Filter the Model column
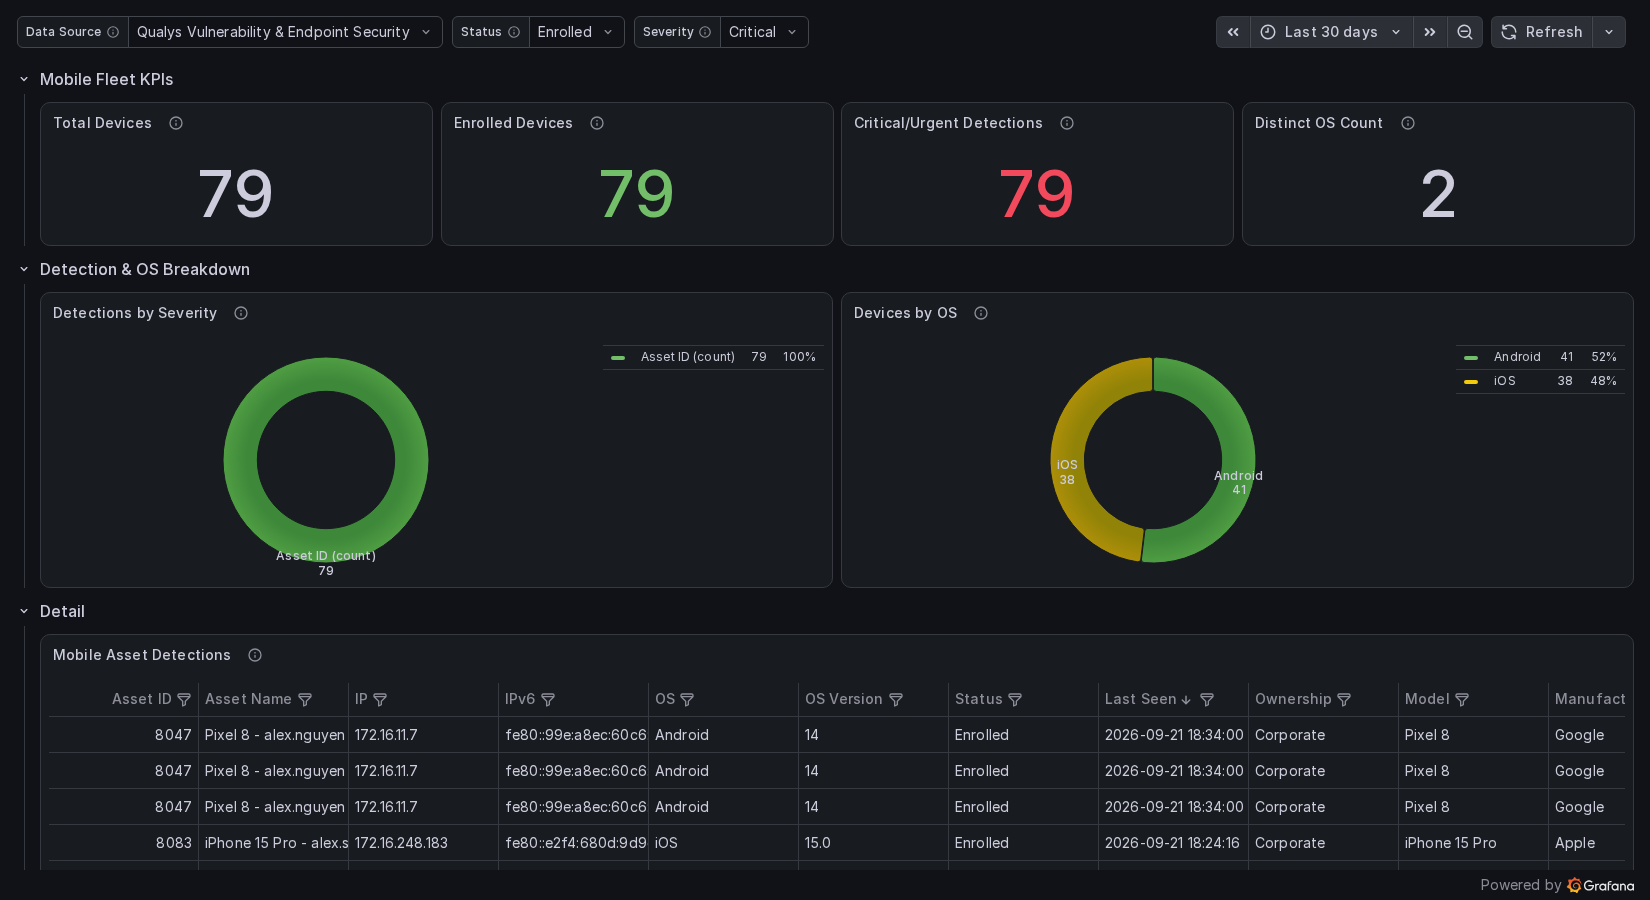Screen dimensions: 1650x900 pyautogui.click(x=1462, y=700)
